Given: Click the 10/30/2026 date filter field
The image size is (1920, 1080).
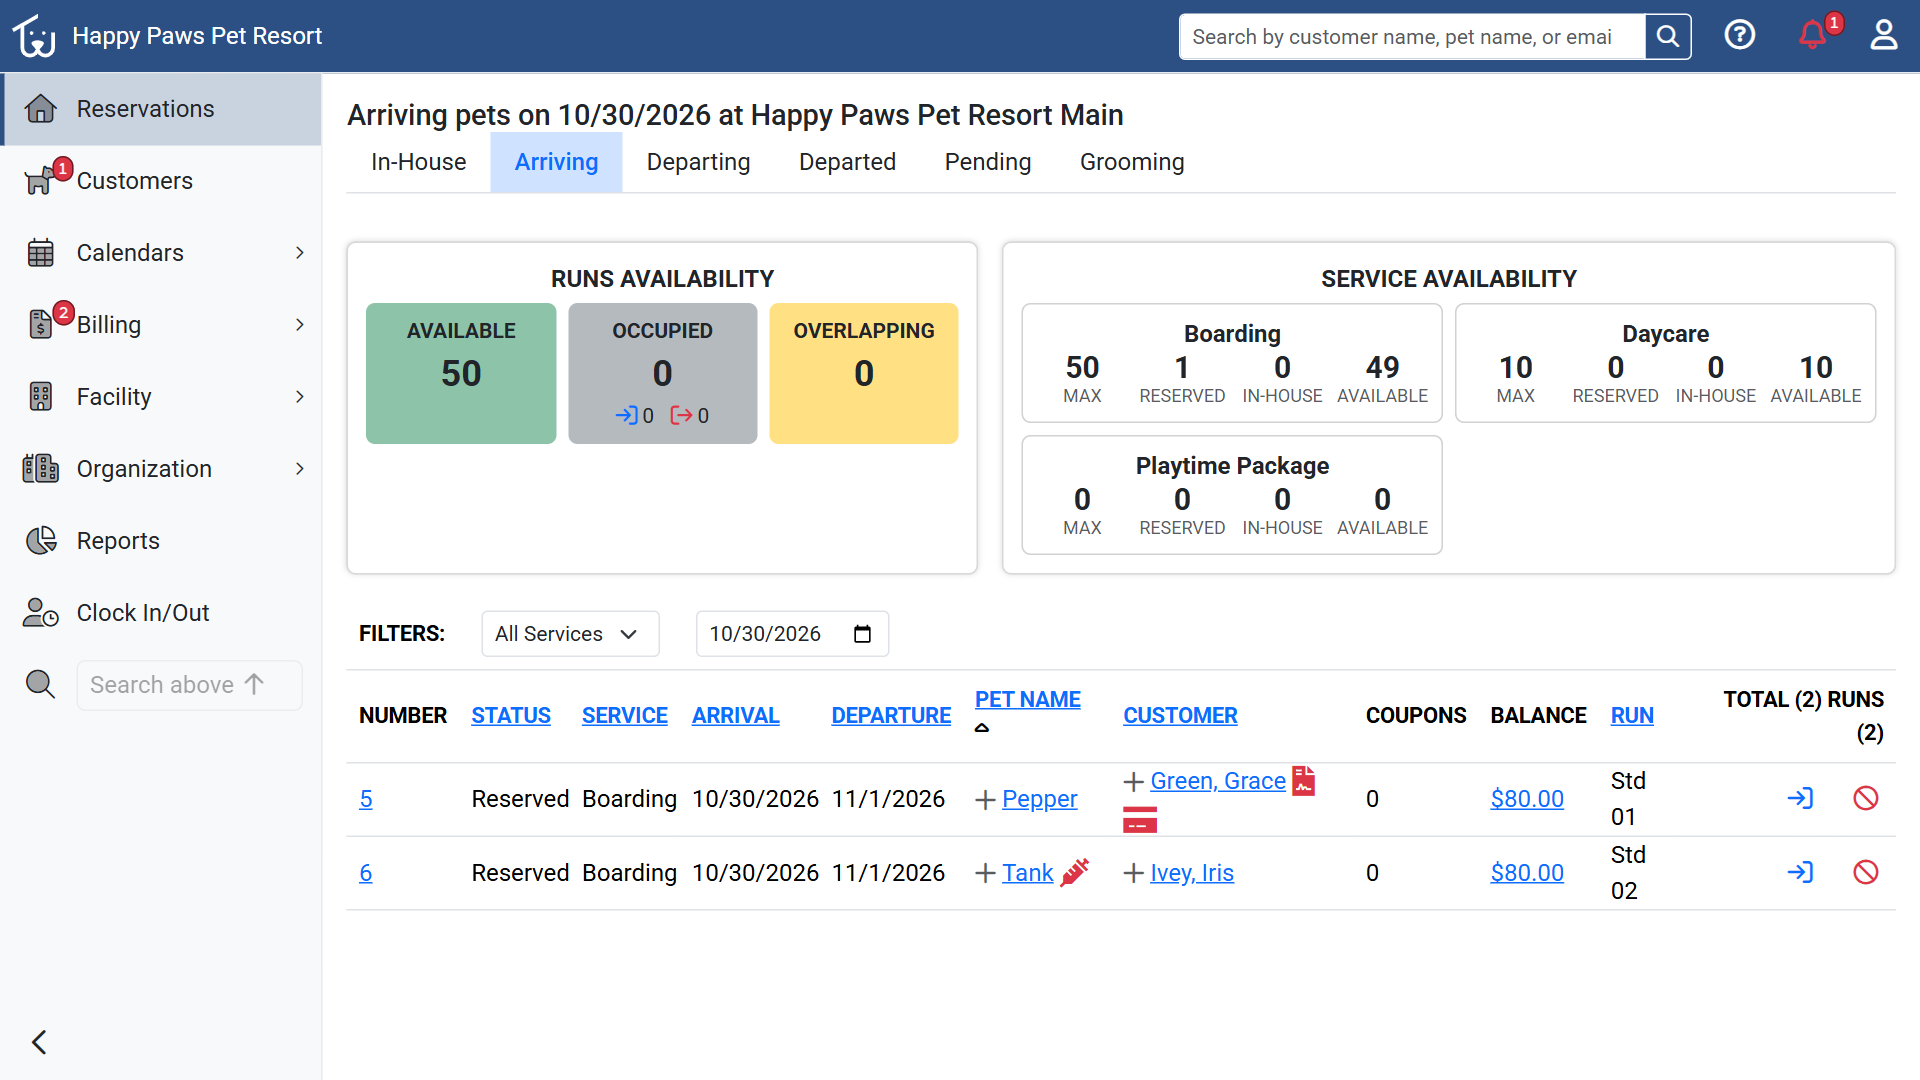Looking at the screenshot, I should coord(792,634).
